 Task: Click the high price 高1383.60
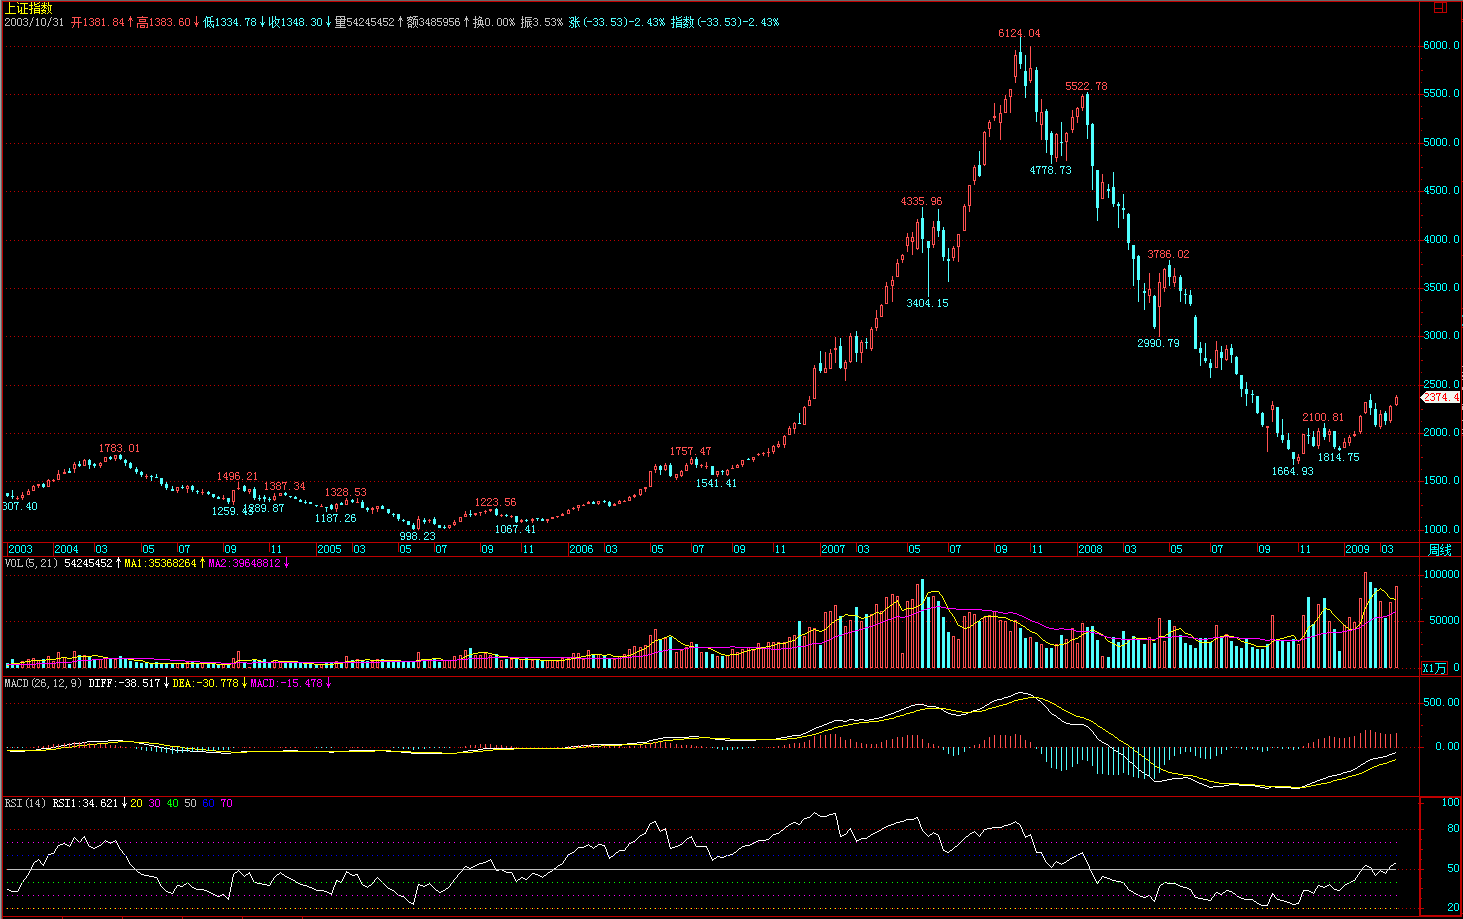click(x=163, y=22)
